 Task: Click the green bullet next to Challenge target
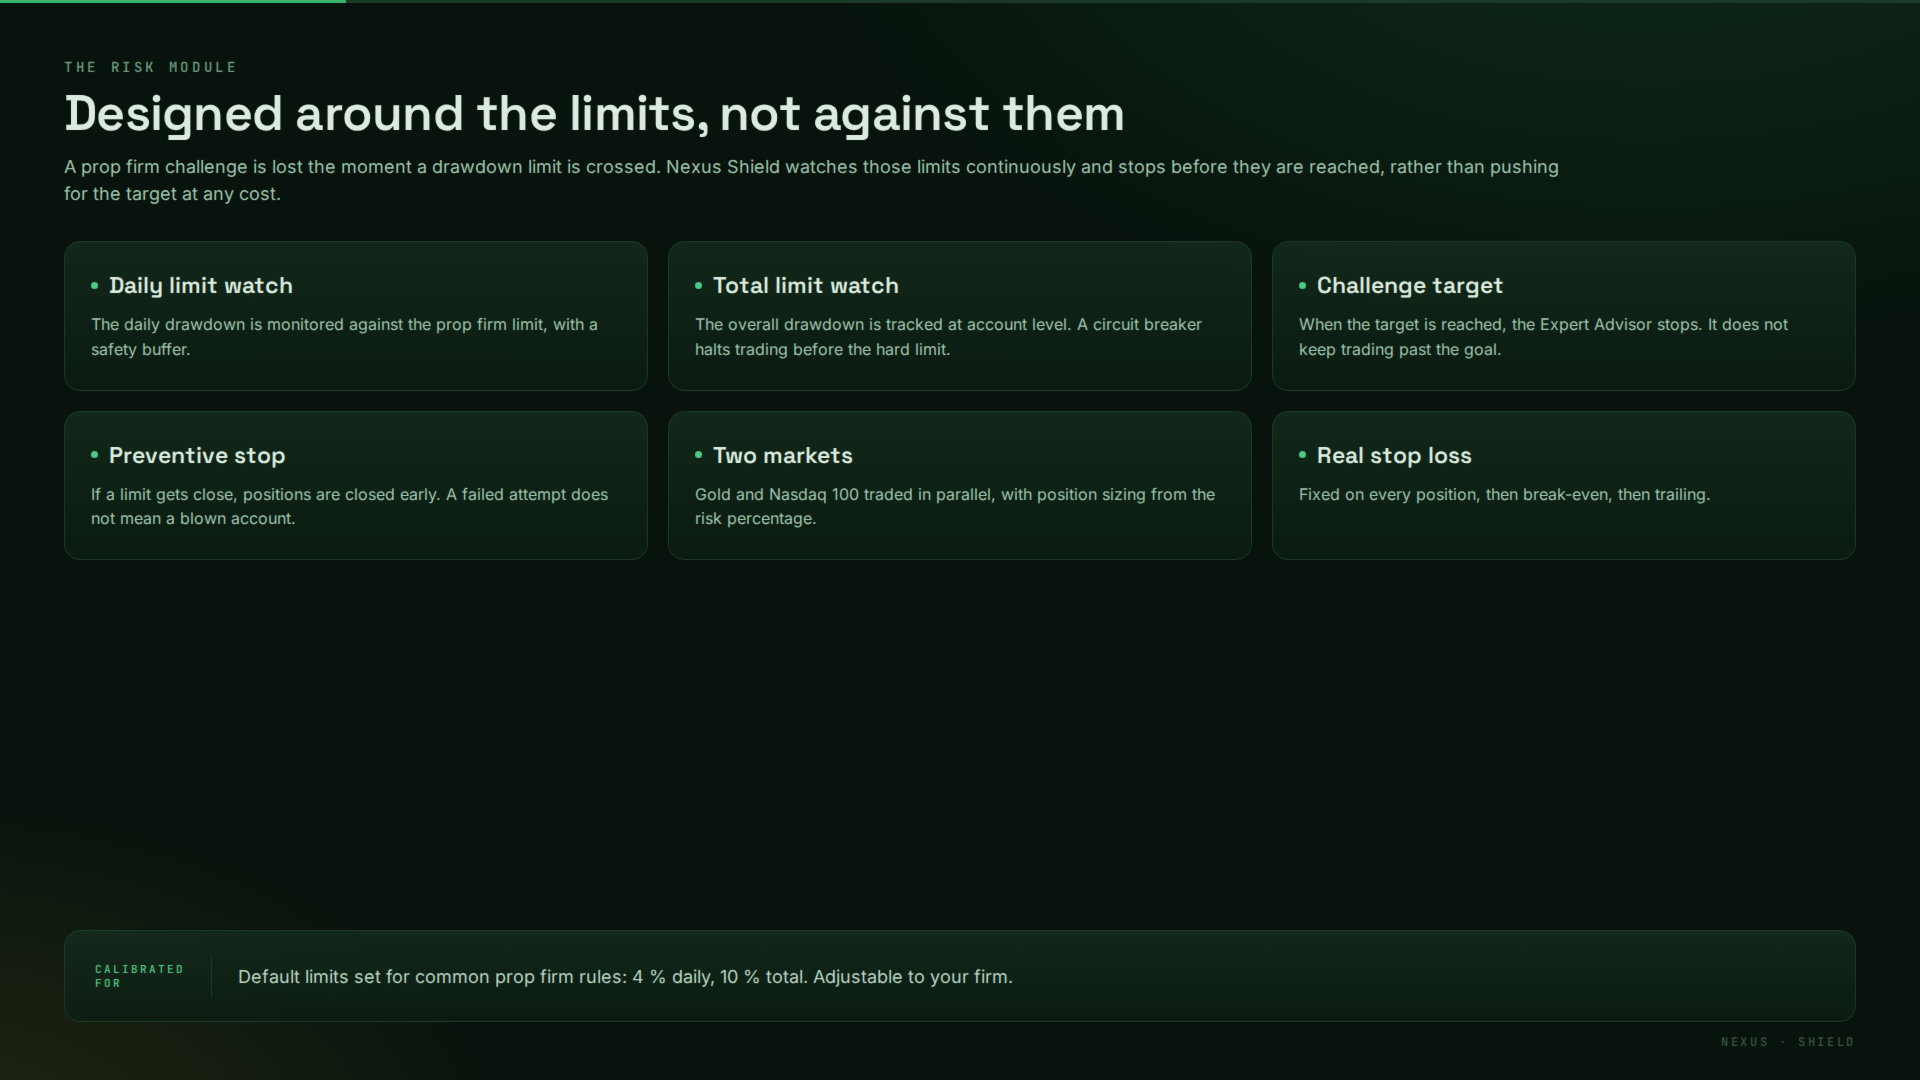click(x=1303, y=286)
